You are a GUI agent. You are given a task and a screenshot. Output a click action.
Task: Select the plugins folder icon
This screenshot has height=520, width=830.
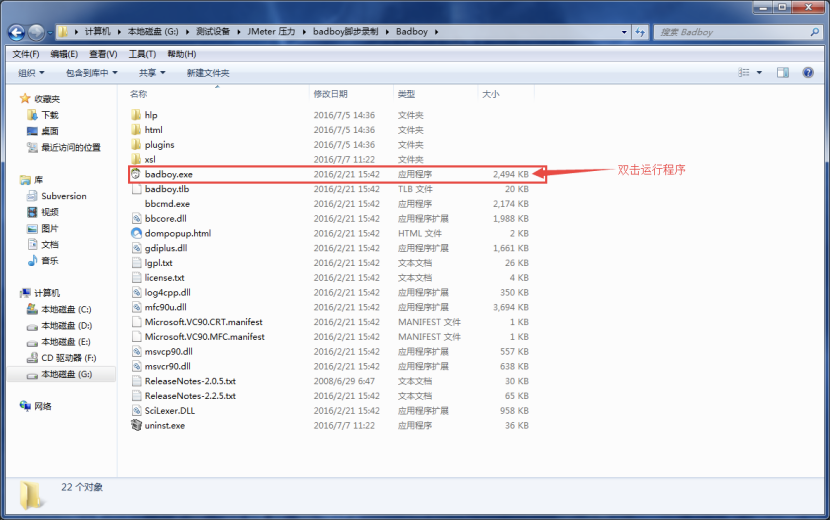coord(136,145)
